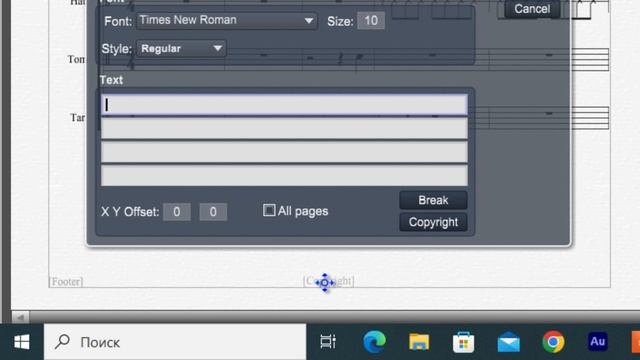Click the third Text input line
640x360 pixels.
pyautogui.click(x=284, y=152)
